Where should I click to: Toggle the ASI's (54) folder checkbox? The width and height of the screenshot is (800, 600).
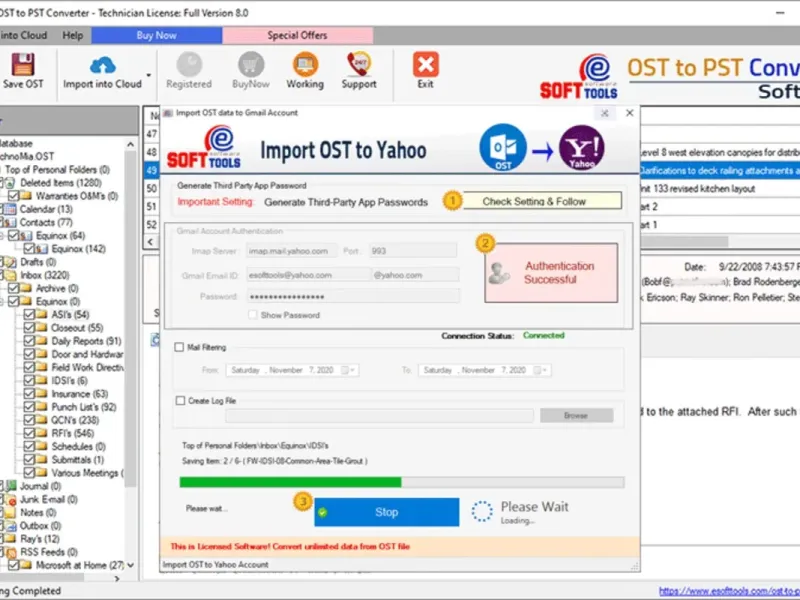pos(30,314)
